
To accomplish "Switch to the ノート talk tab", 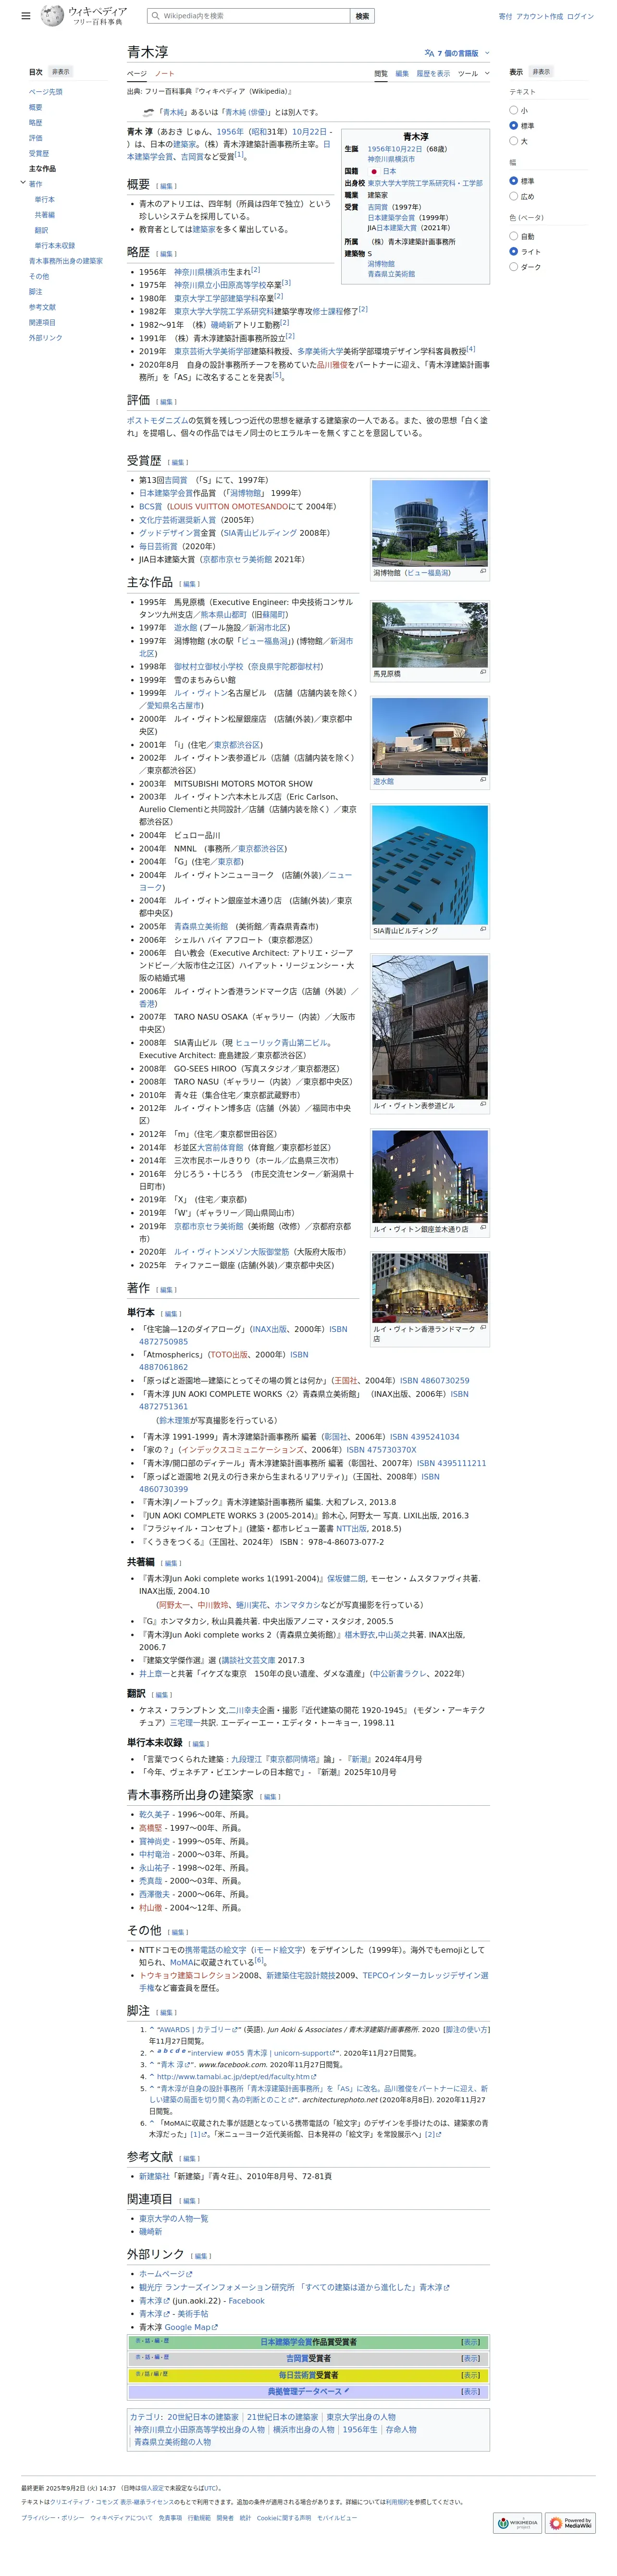I will [164, 73].
